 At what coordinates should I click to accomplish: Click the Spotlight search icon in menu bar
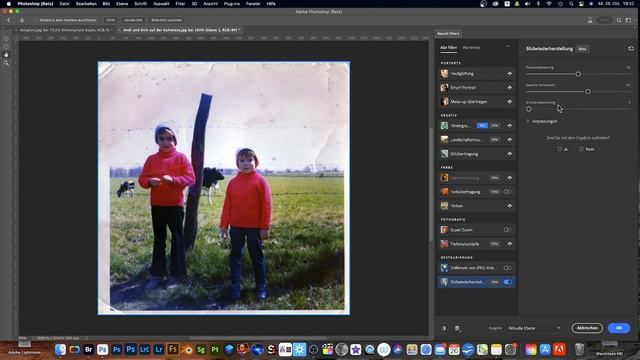click(x=571, y=4)
